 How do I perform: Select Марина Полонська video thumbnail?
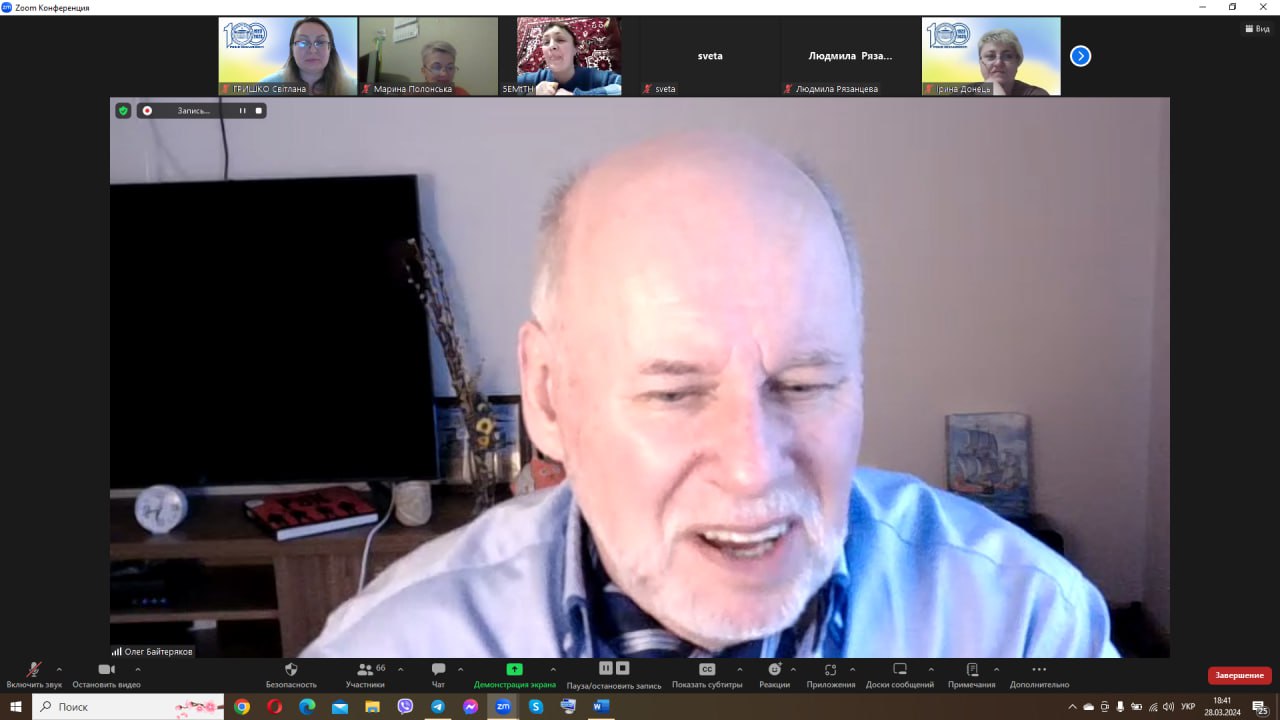click(428, 56)
